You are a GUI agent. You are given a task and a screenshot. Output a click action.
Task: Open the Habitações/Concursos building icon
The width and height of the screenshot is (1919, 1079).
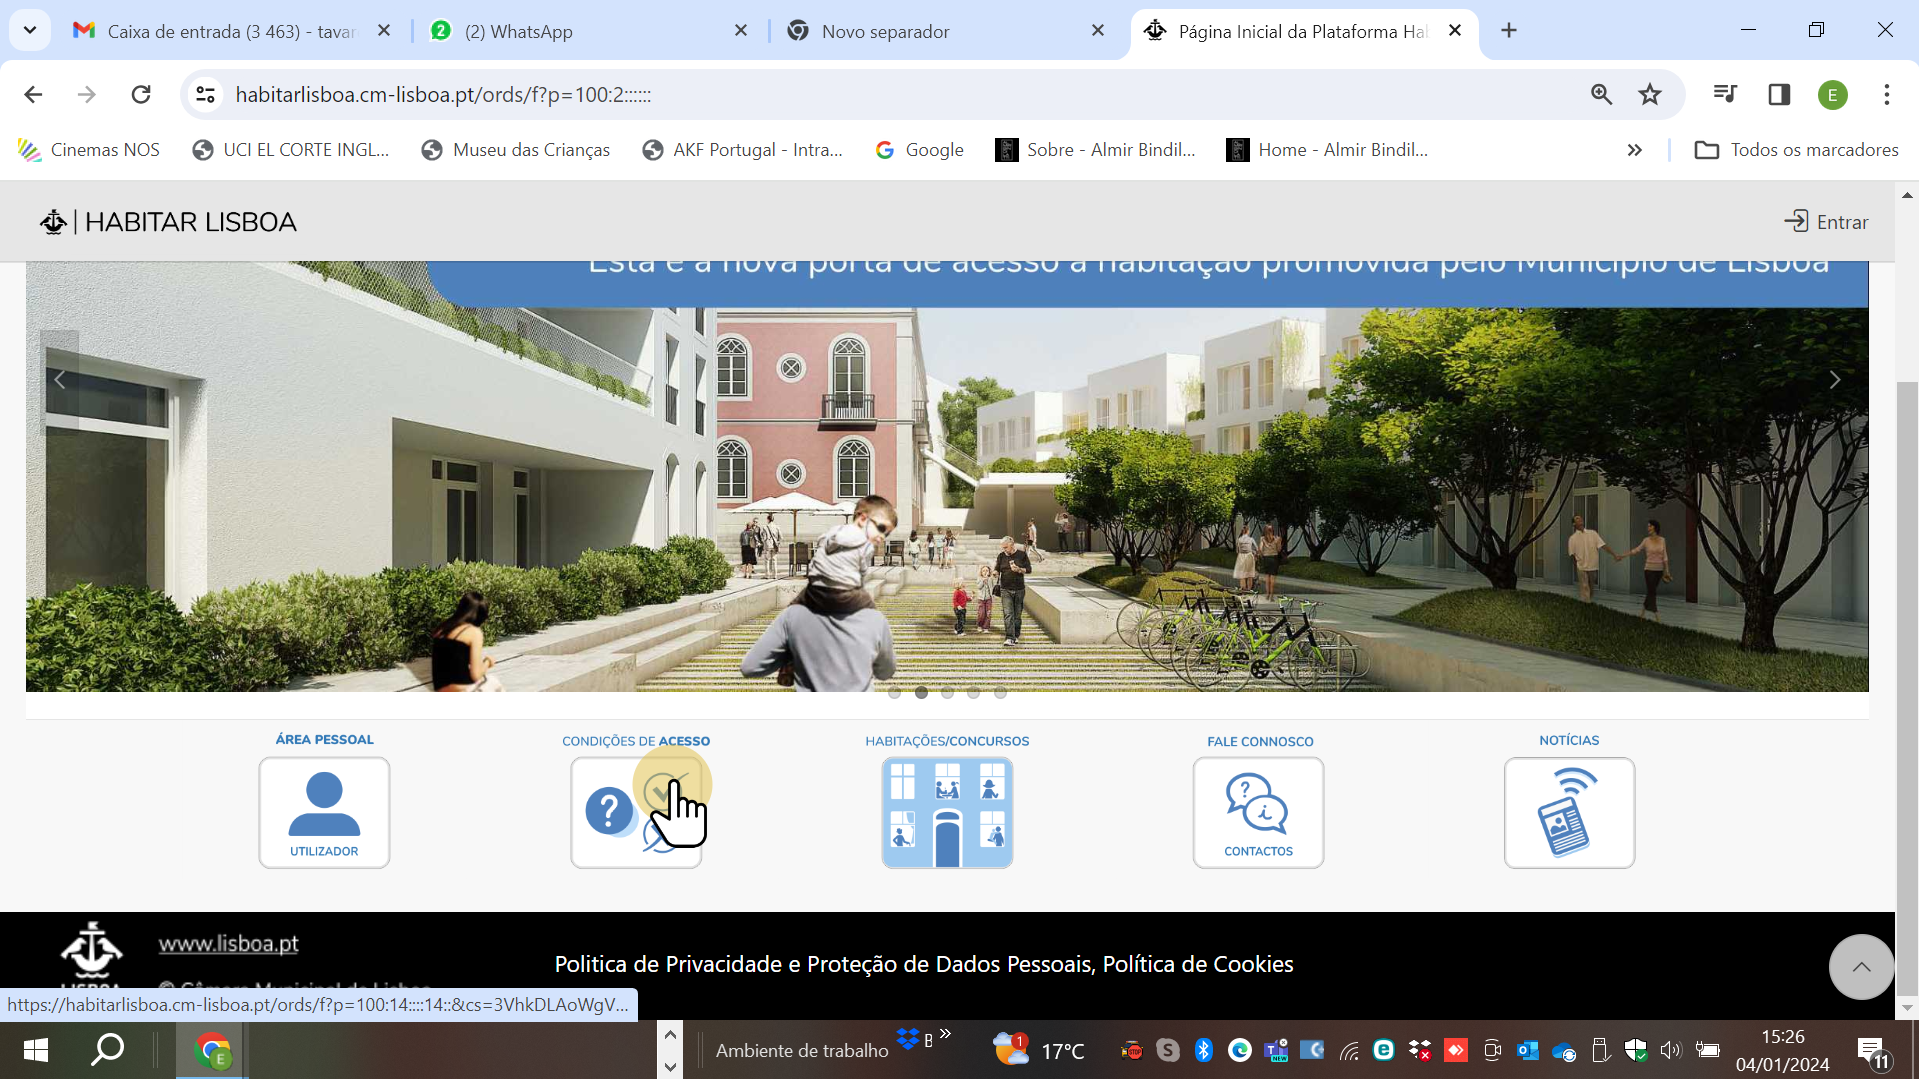(x=947, y=812)
